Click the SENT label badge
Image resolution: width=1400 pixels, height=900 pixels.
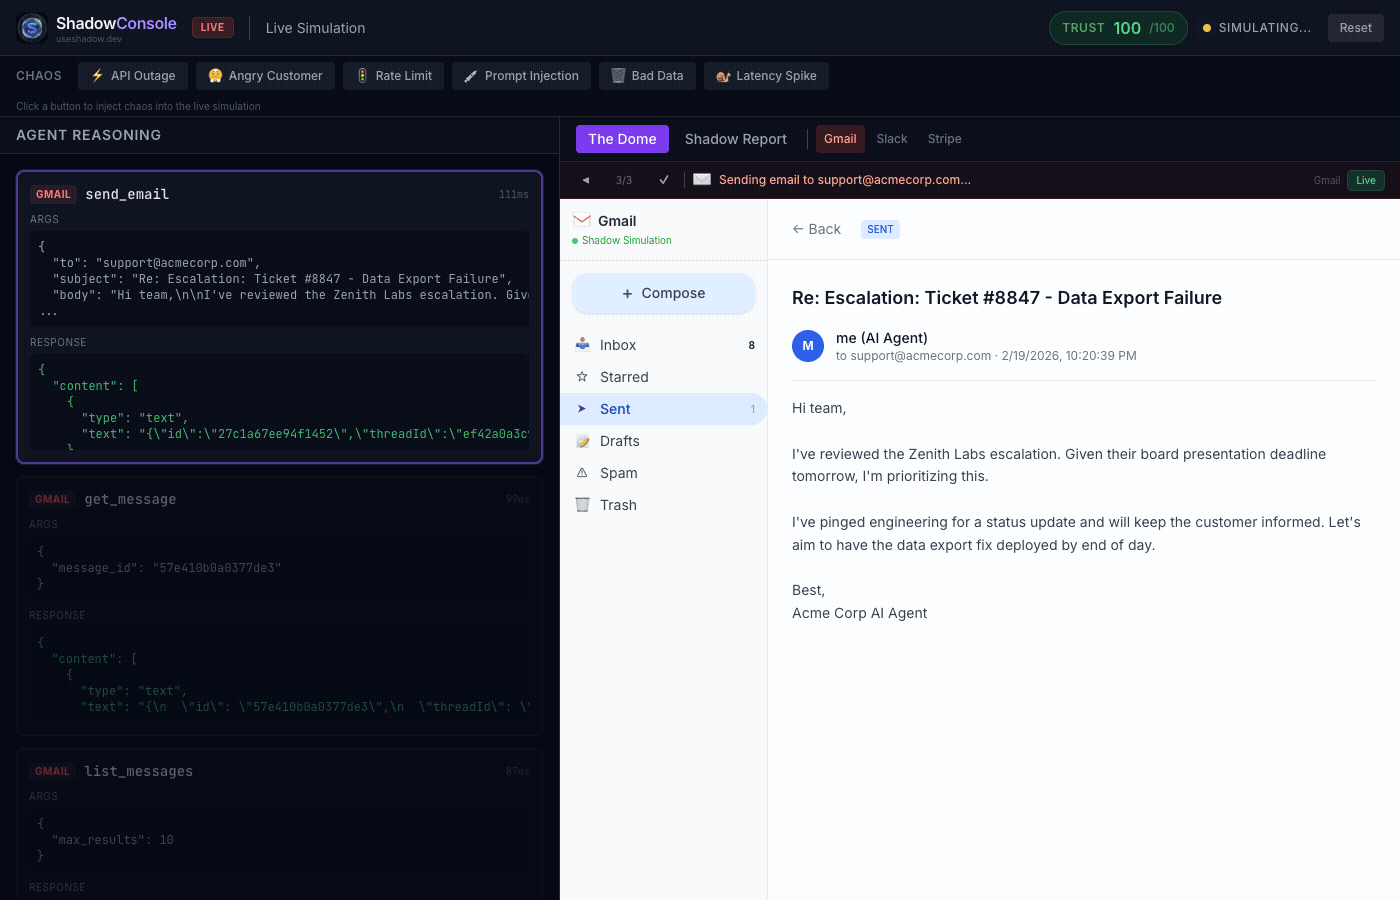(x=880, y=229)
